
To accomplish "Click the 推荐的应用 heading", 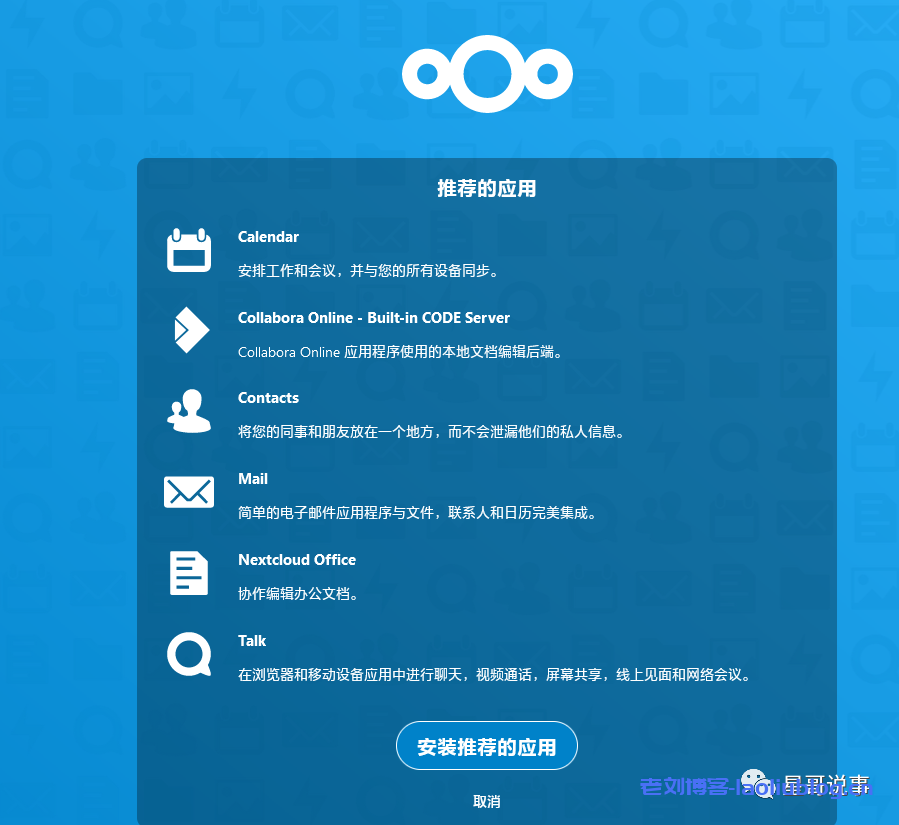I will pyautogui.click(x=486, y=188).
